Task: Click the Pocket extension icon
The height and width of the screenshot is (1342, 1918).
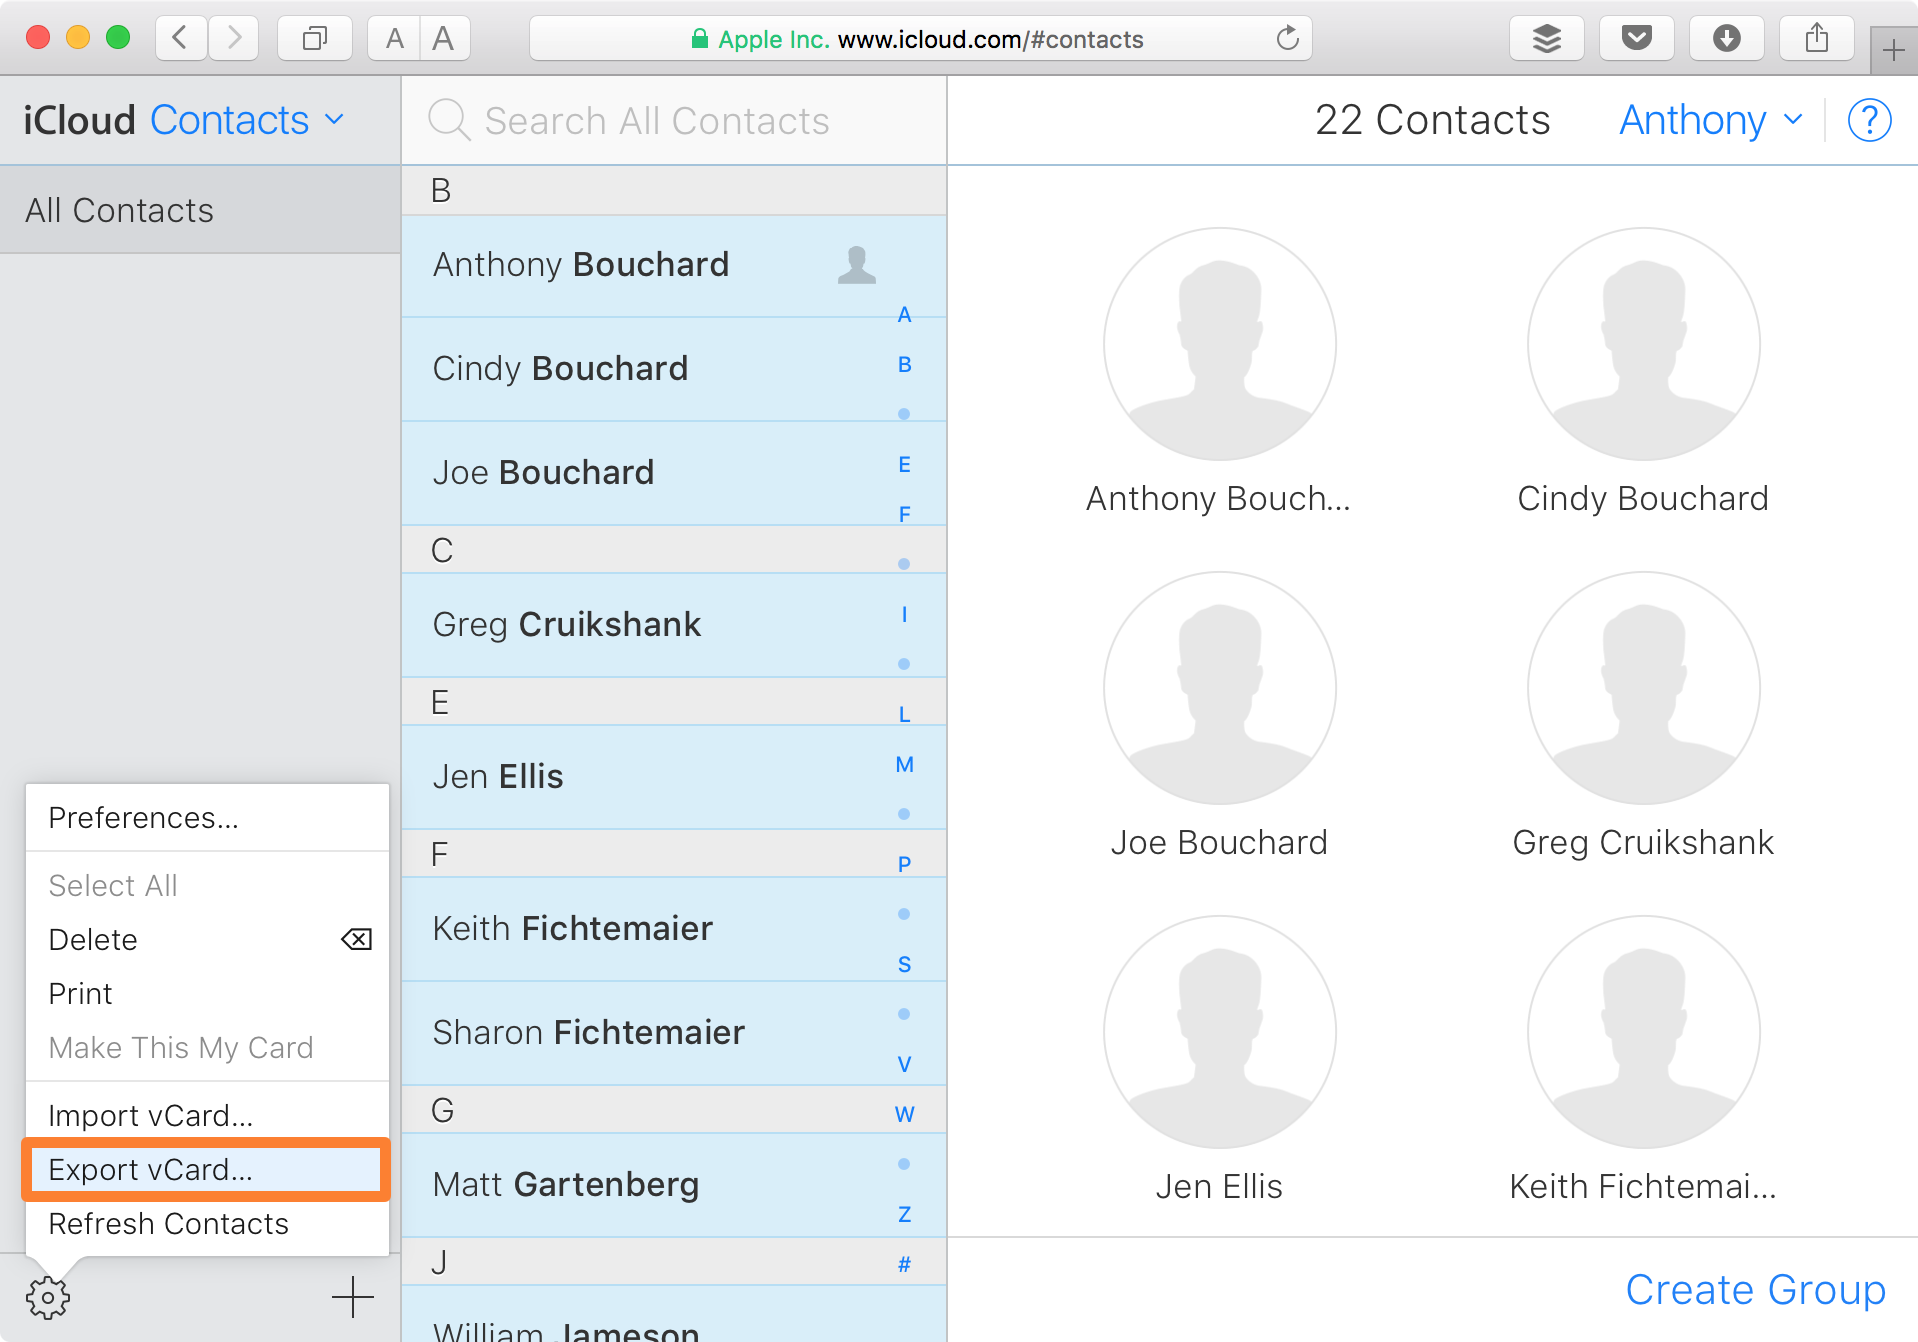Action: 1637,39
